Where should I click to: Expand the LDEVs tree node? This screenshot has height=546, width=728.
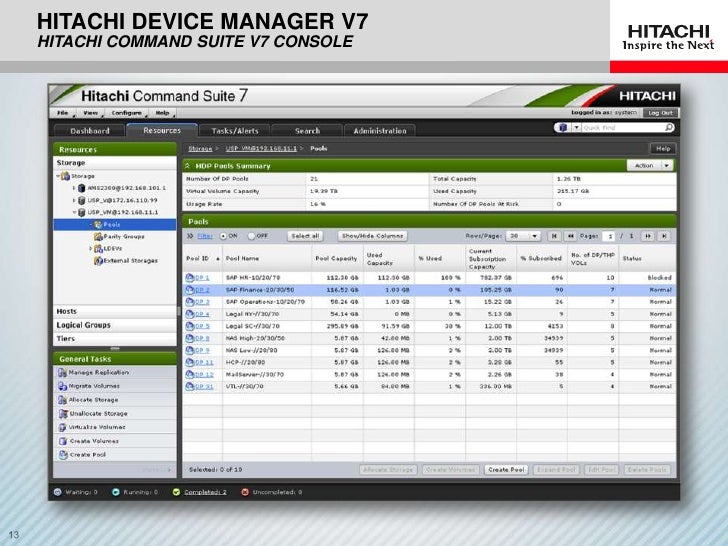coord(91,248)
